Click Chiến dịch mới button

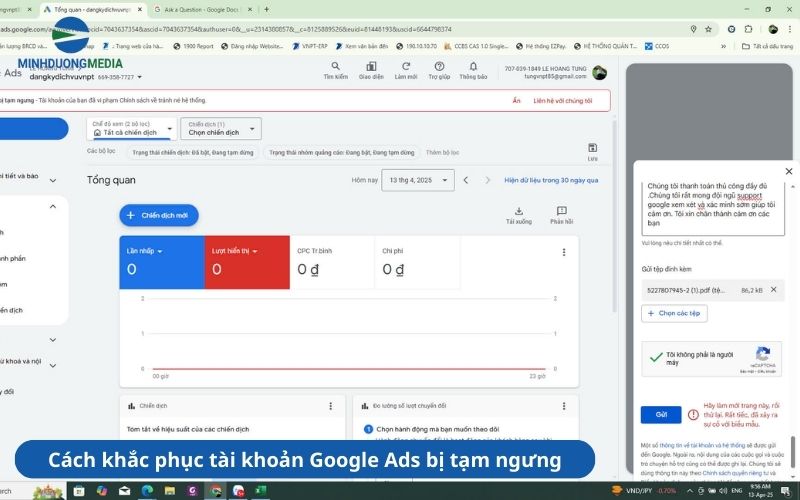click(x=159, y=215)
